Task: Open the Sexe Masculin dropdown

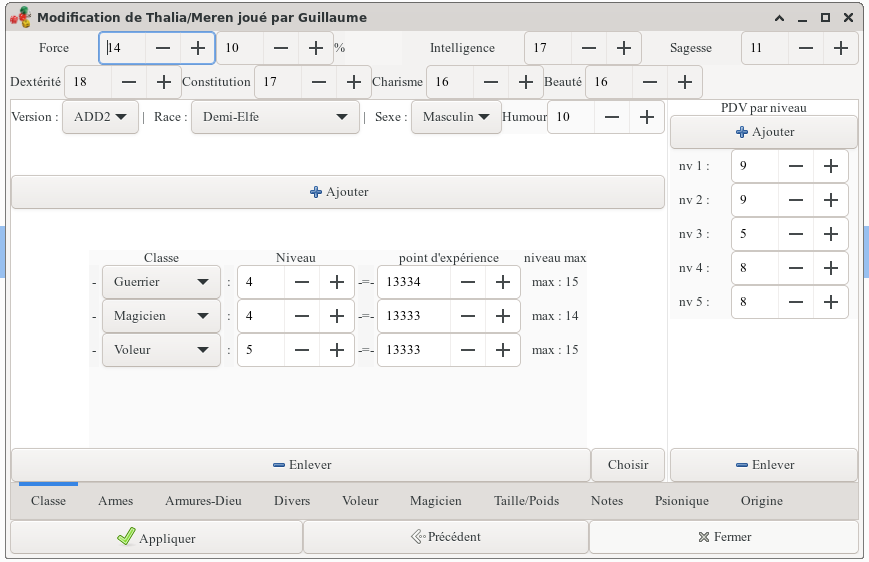Action: pyautogui.click(x=456, y=117)
